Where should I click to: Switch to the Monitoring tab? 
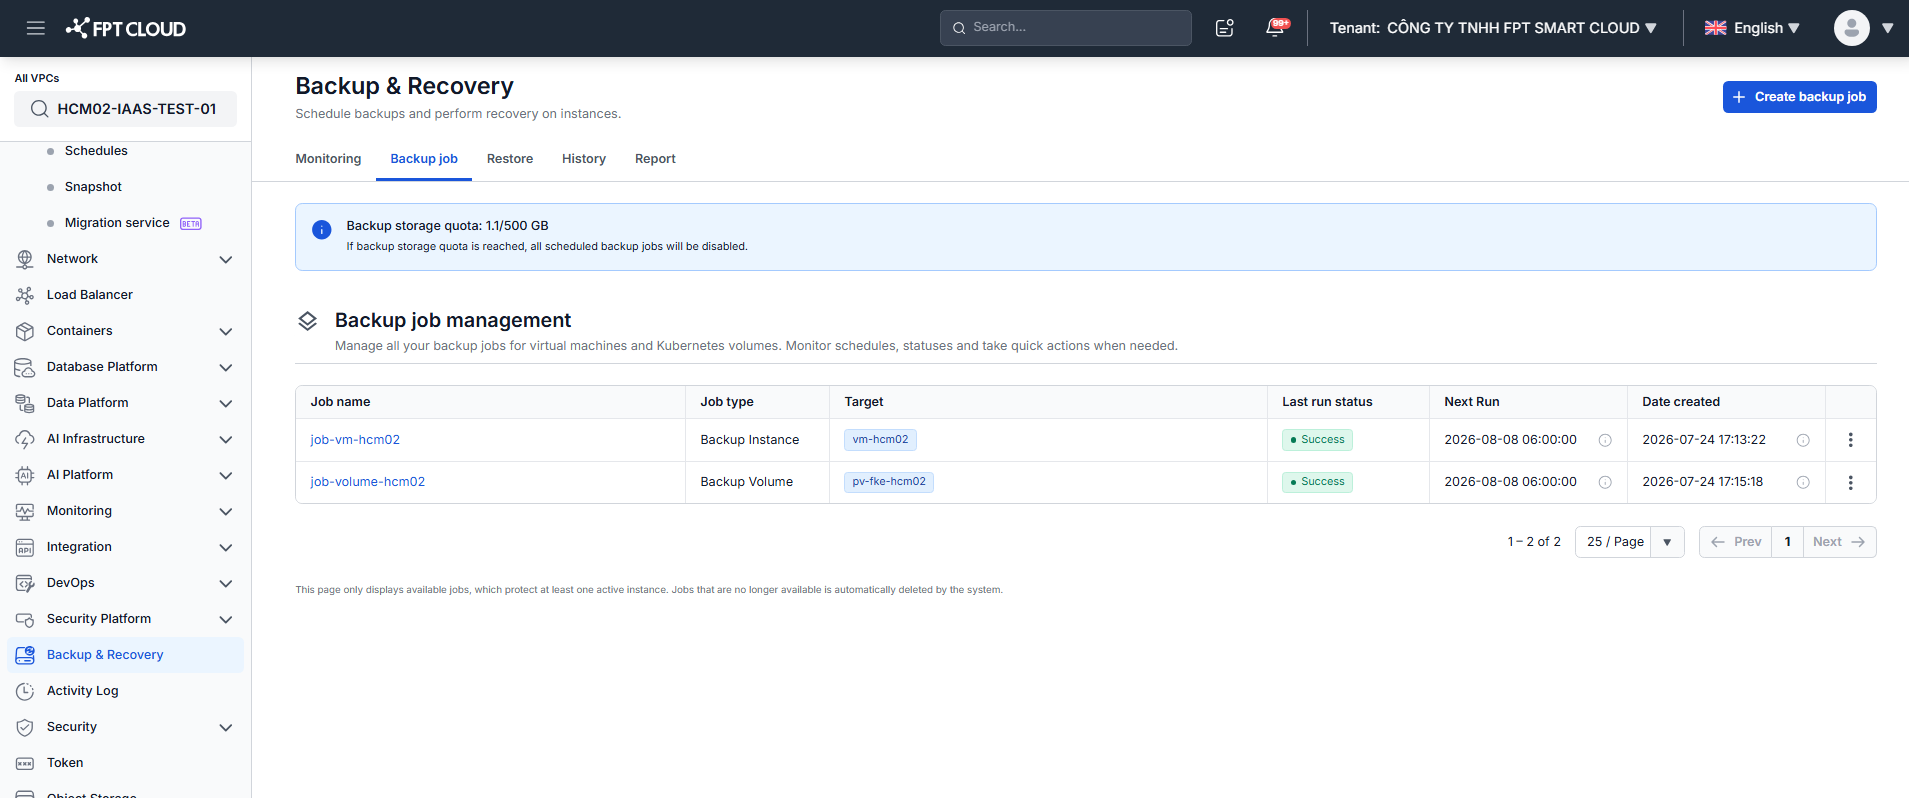pyautogui.click(x=328, y=159)
